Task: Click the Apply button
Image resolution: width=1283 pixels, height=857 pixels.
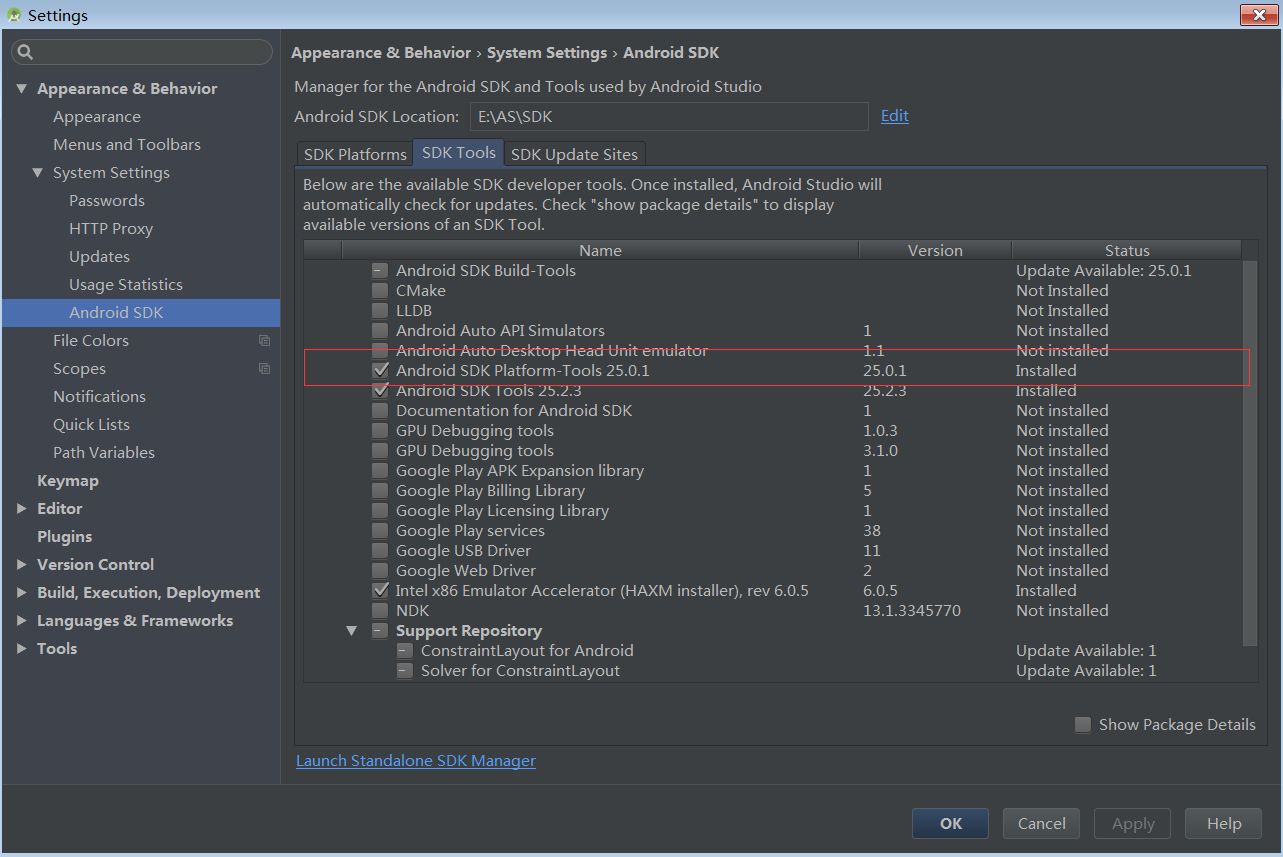Action: coord(1133,824)
